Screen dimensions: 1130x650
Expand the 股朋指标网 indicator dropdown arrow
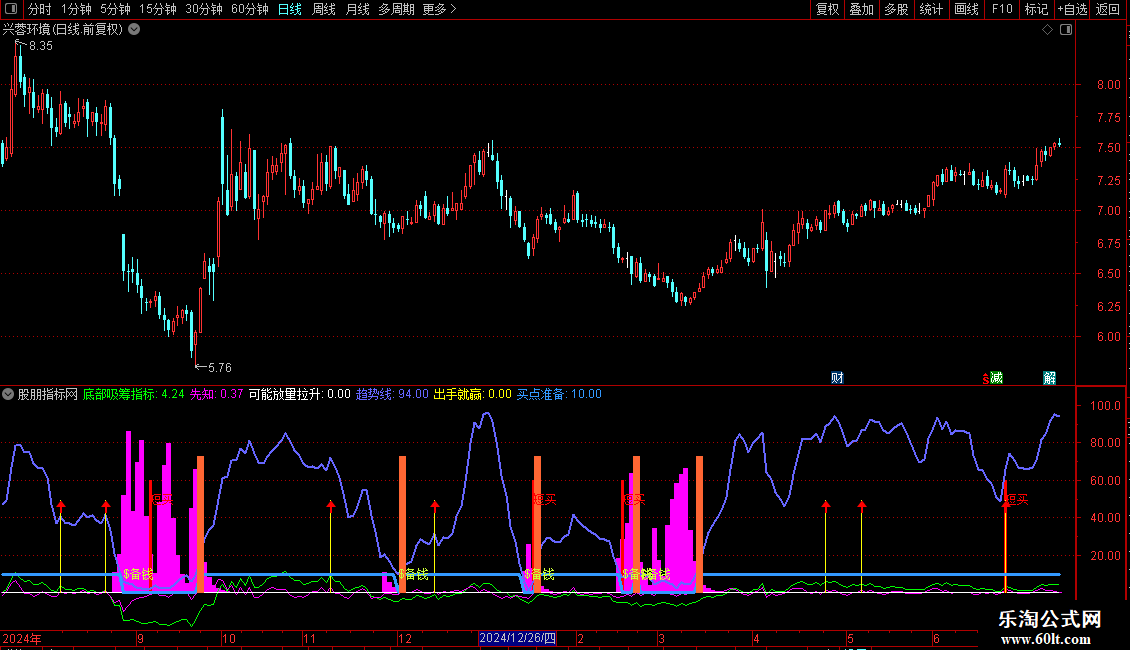click(8, 394)
